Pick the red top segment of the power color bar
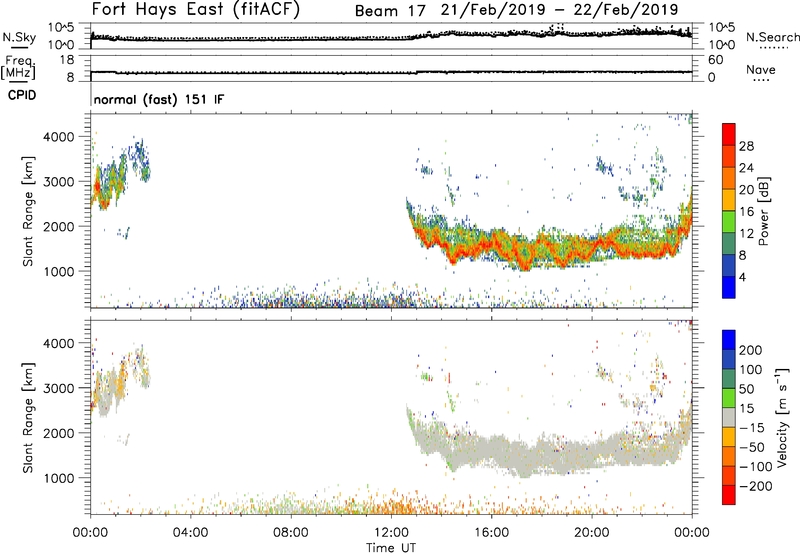Viewport: 800px width, 554px height. pos(729,134)
